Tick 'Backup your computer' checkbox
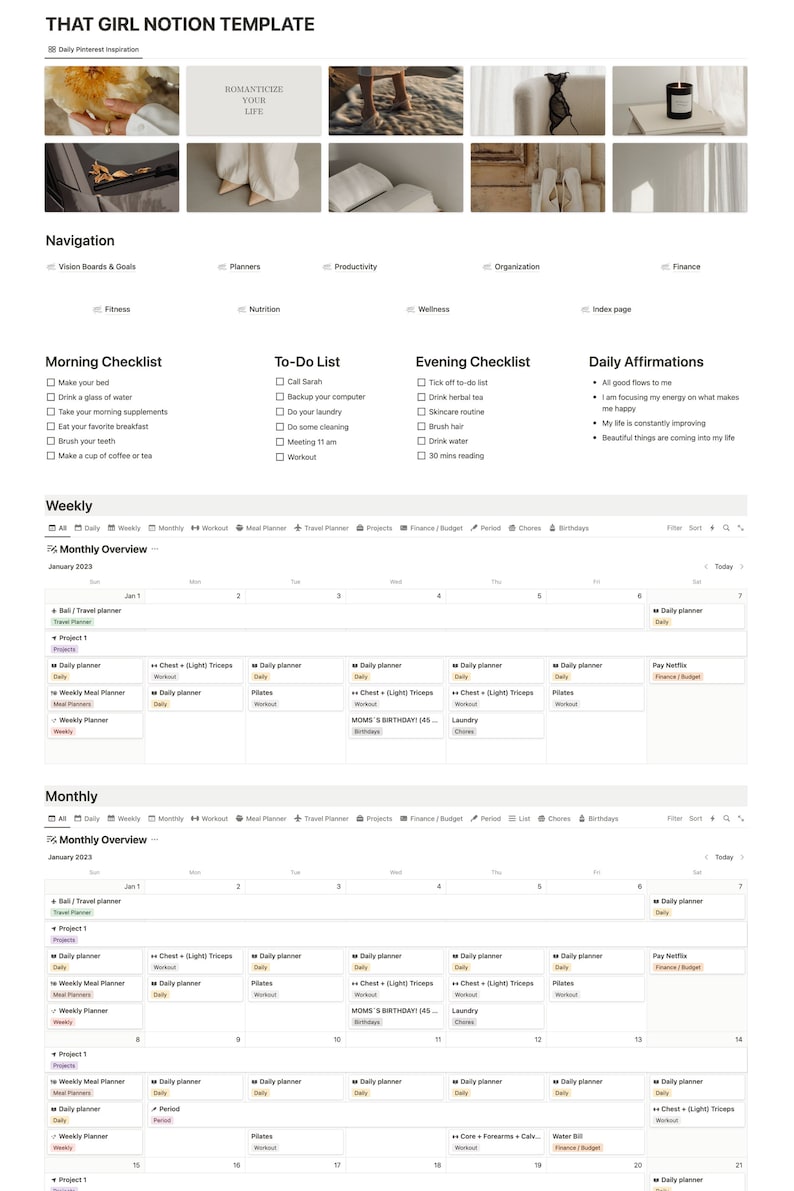This screenshot has width=794, height=1191. coord(280,396)
